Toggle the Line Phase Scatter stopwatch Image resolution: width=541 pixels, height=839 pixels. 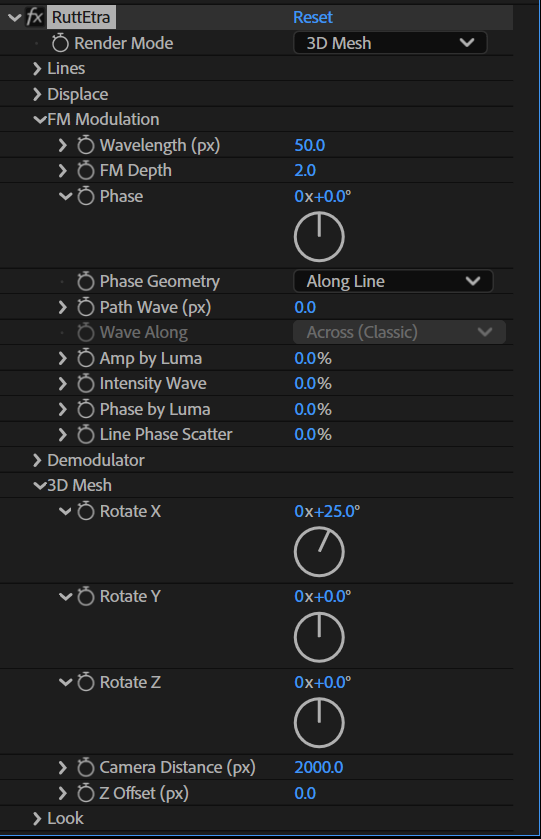pyautogui.click(x=86, y=434)
